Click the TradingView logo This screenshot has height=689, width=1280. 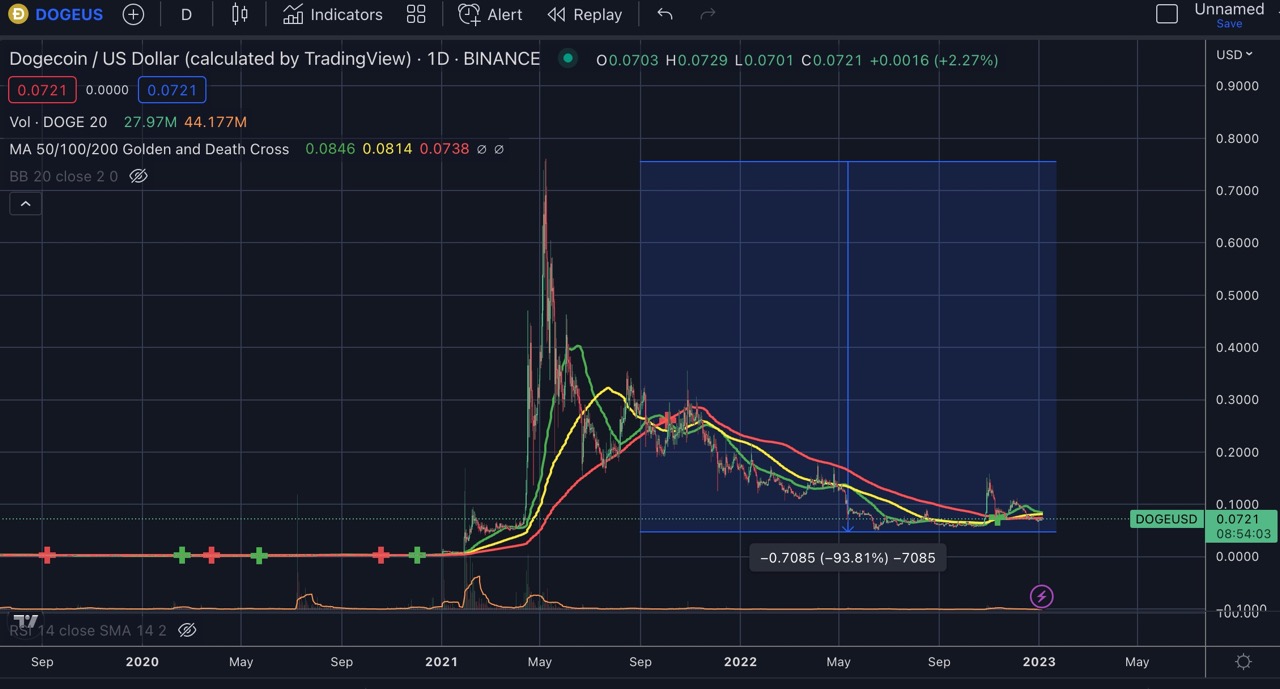(26, 621)
